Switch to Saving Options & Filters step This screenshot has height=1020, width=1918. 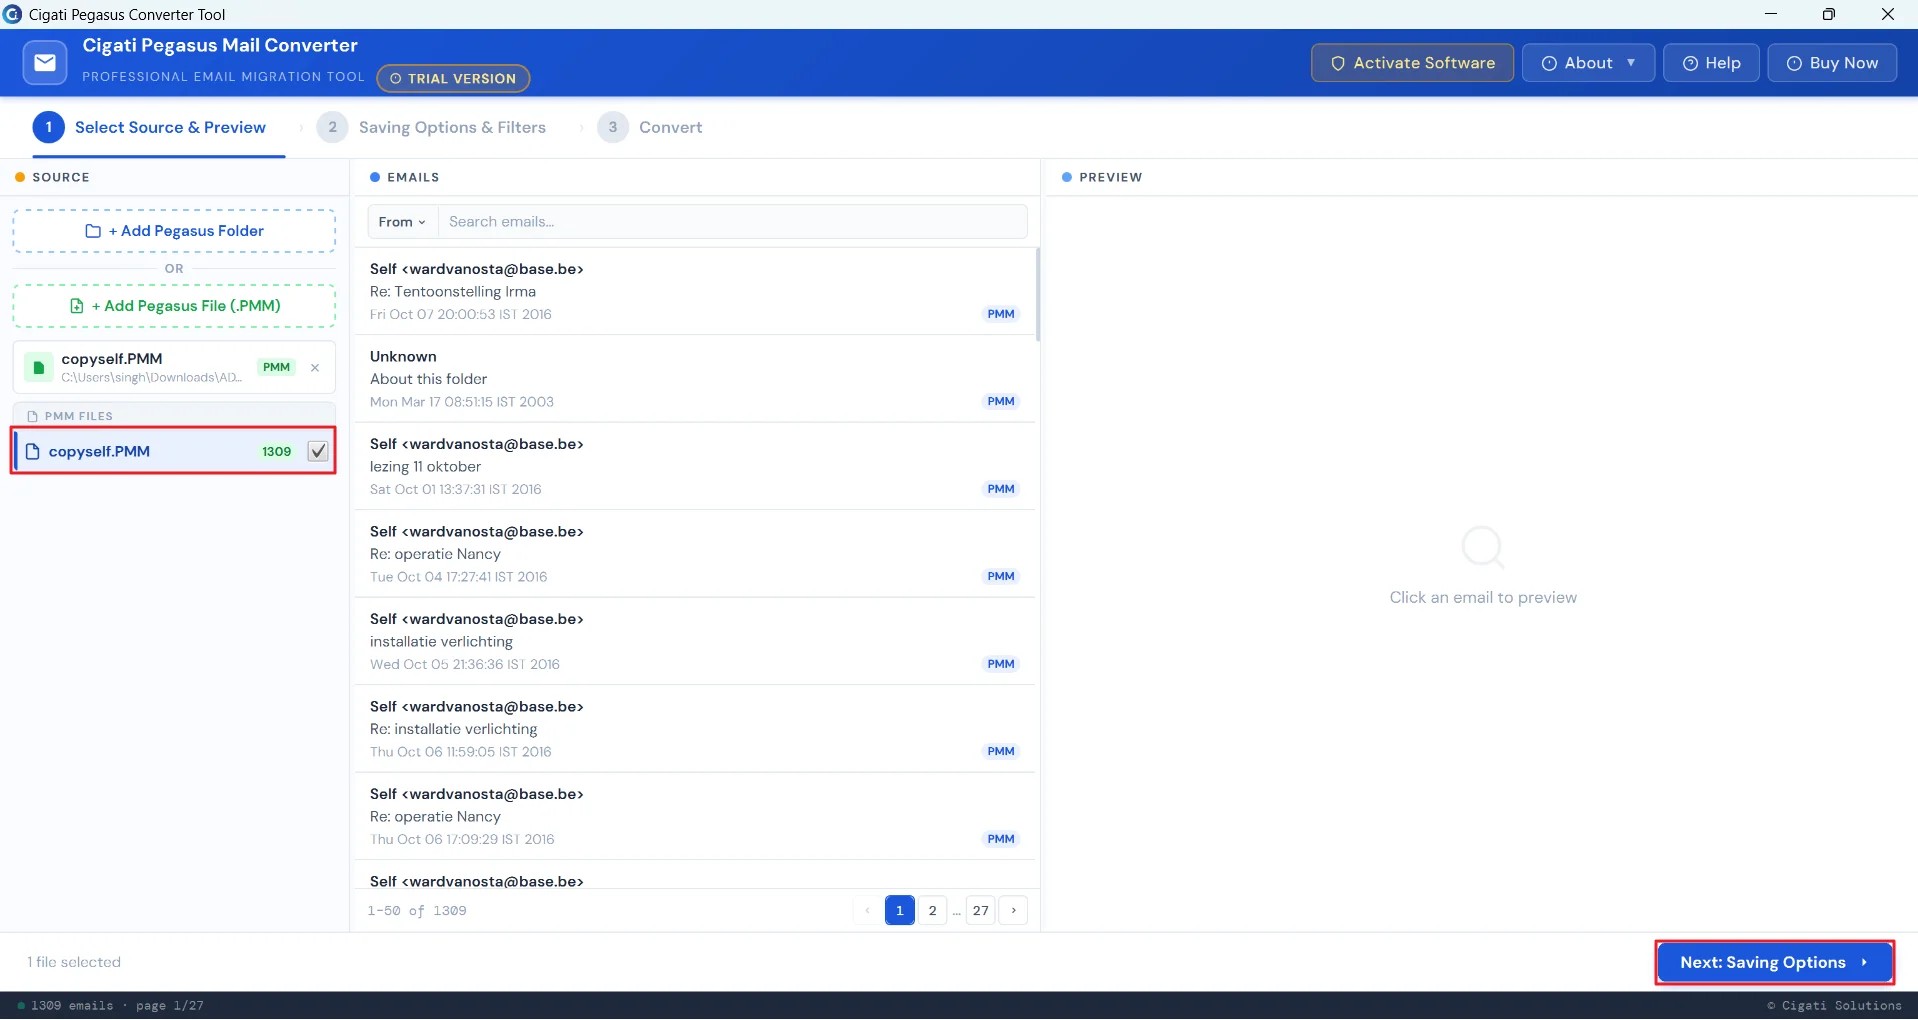coord(432,127)
